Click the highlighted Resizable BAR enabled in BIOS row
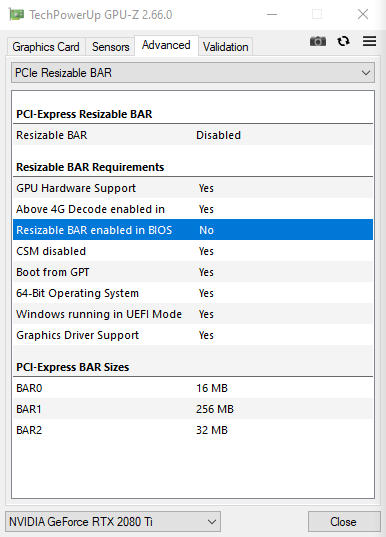The height and width of the screenshot is (537, 386). [193, 230]
